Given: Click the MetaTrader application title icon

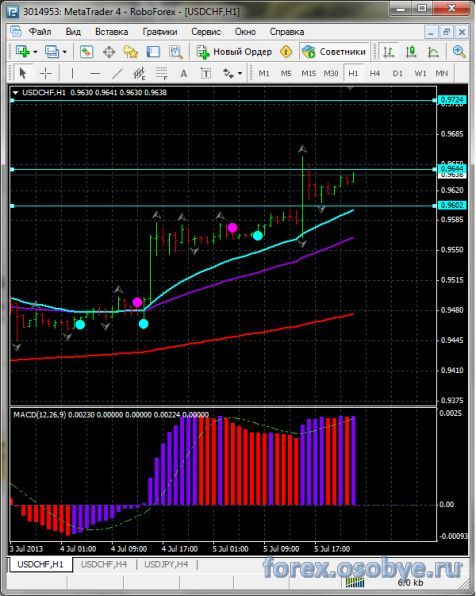Looking at the screenshot, I should [x=12, y=12].
